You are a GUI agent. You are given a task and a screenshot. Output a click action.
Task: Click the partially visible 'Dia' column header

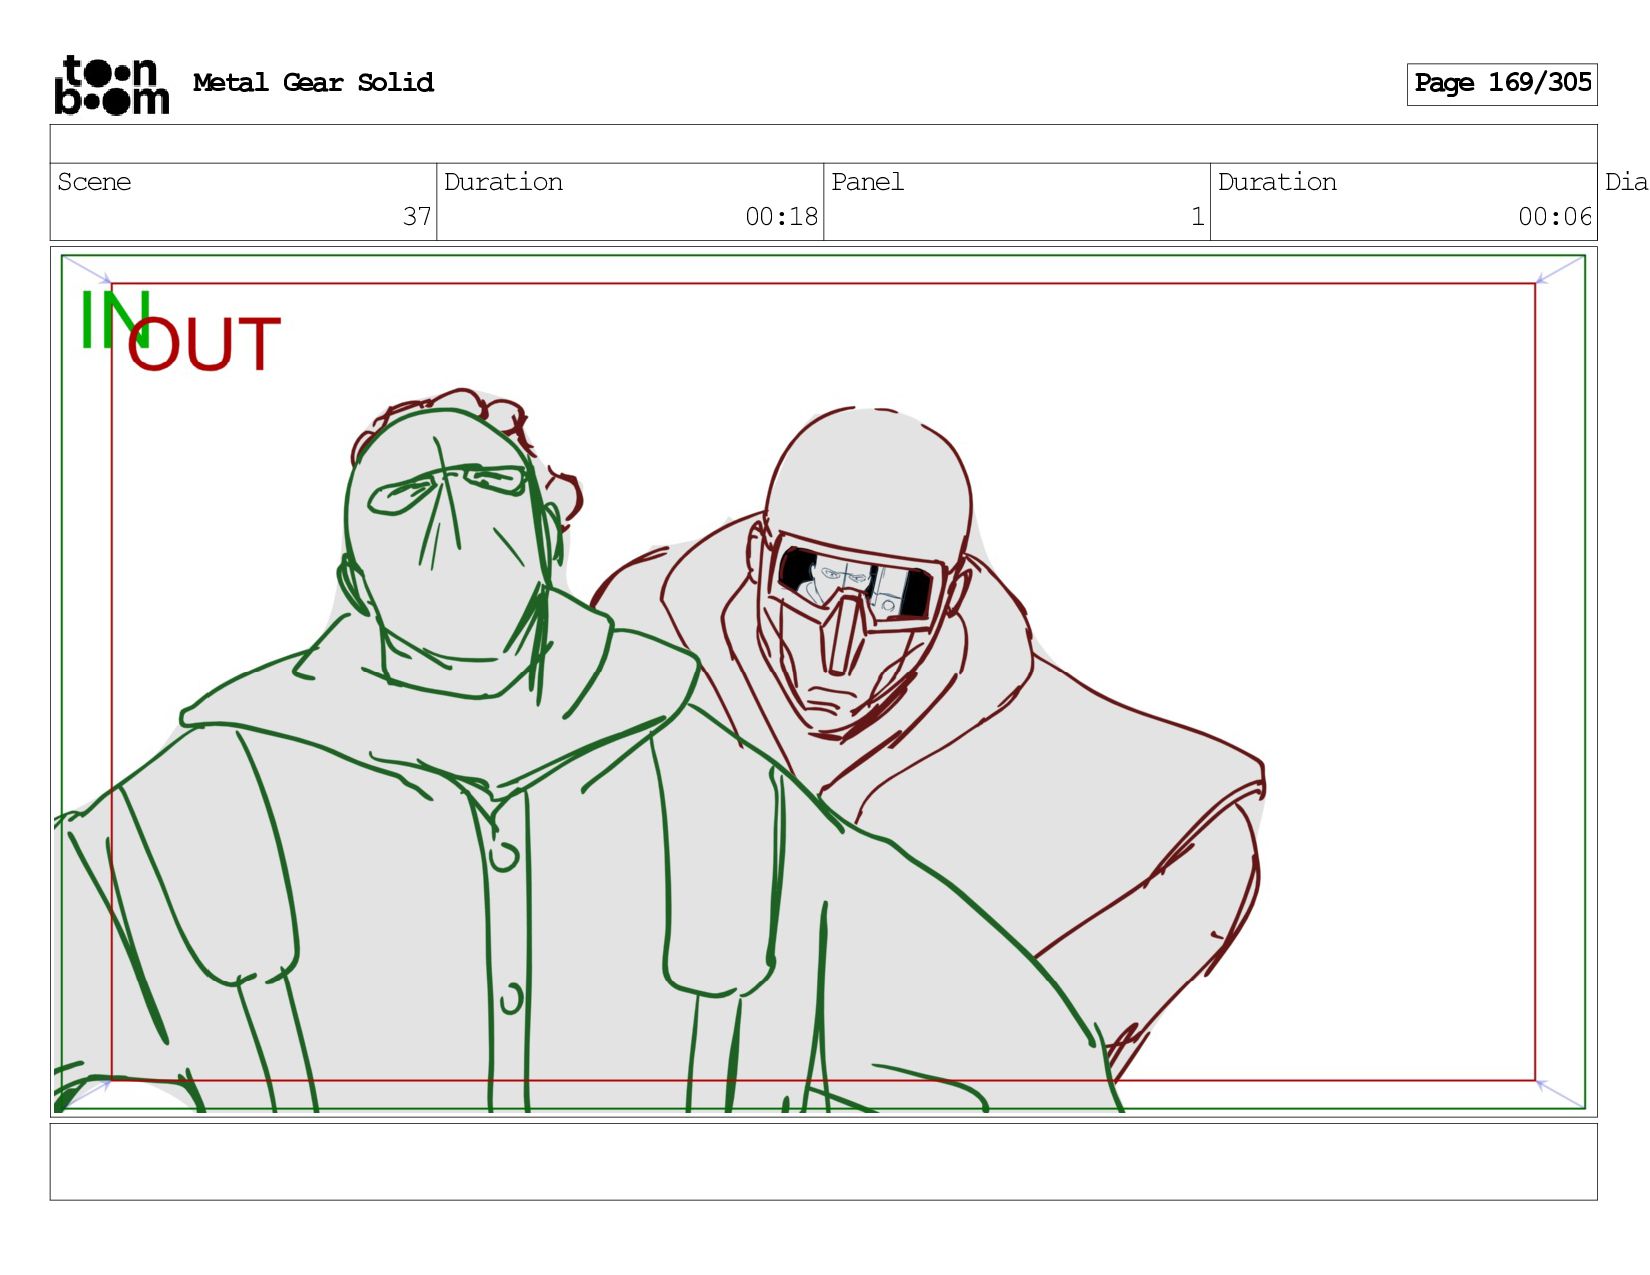(1626, 182)
